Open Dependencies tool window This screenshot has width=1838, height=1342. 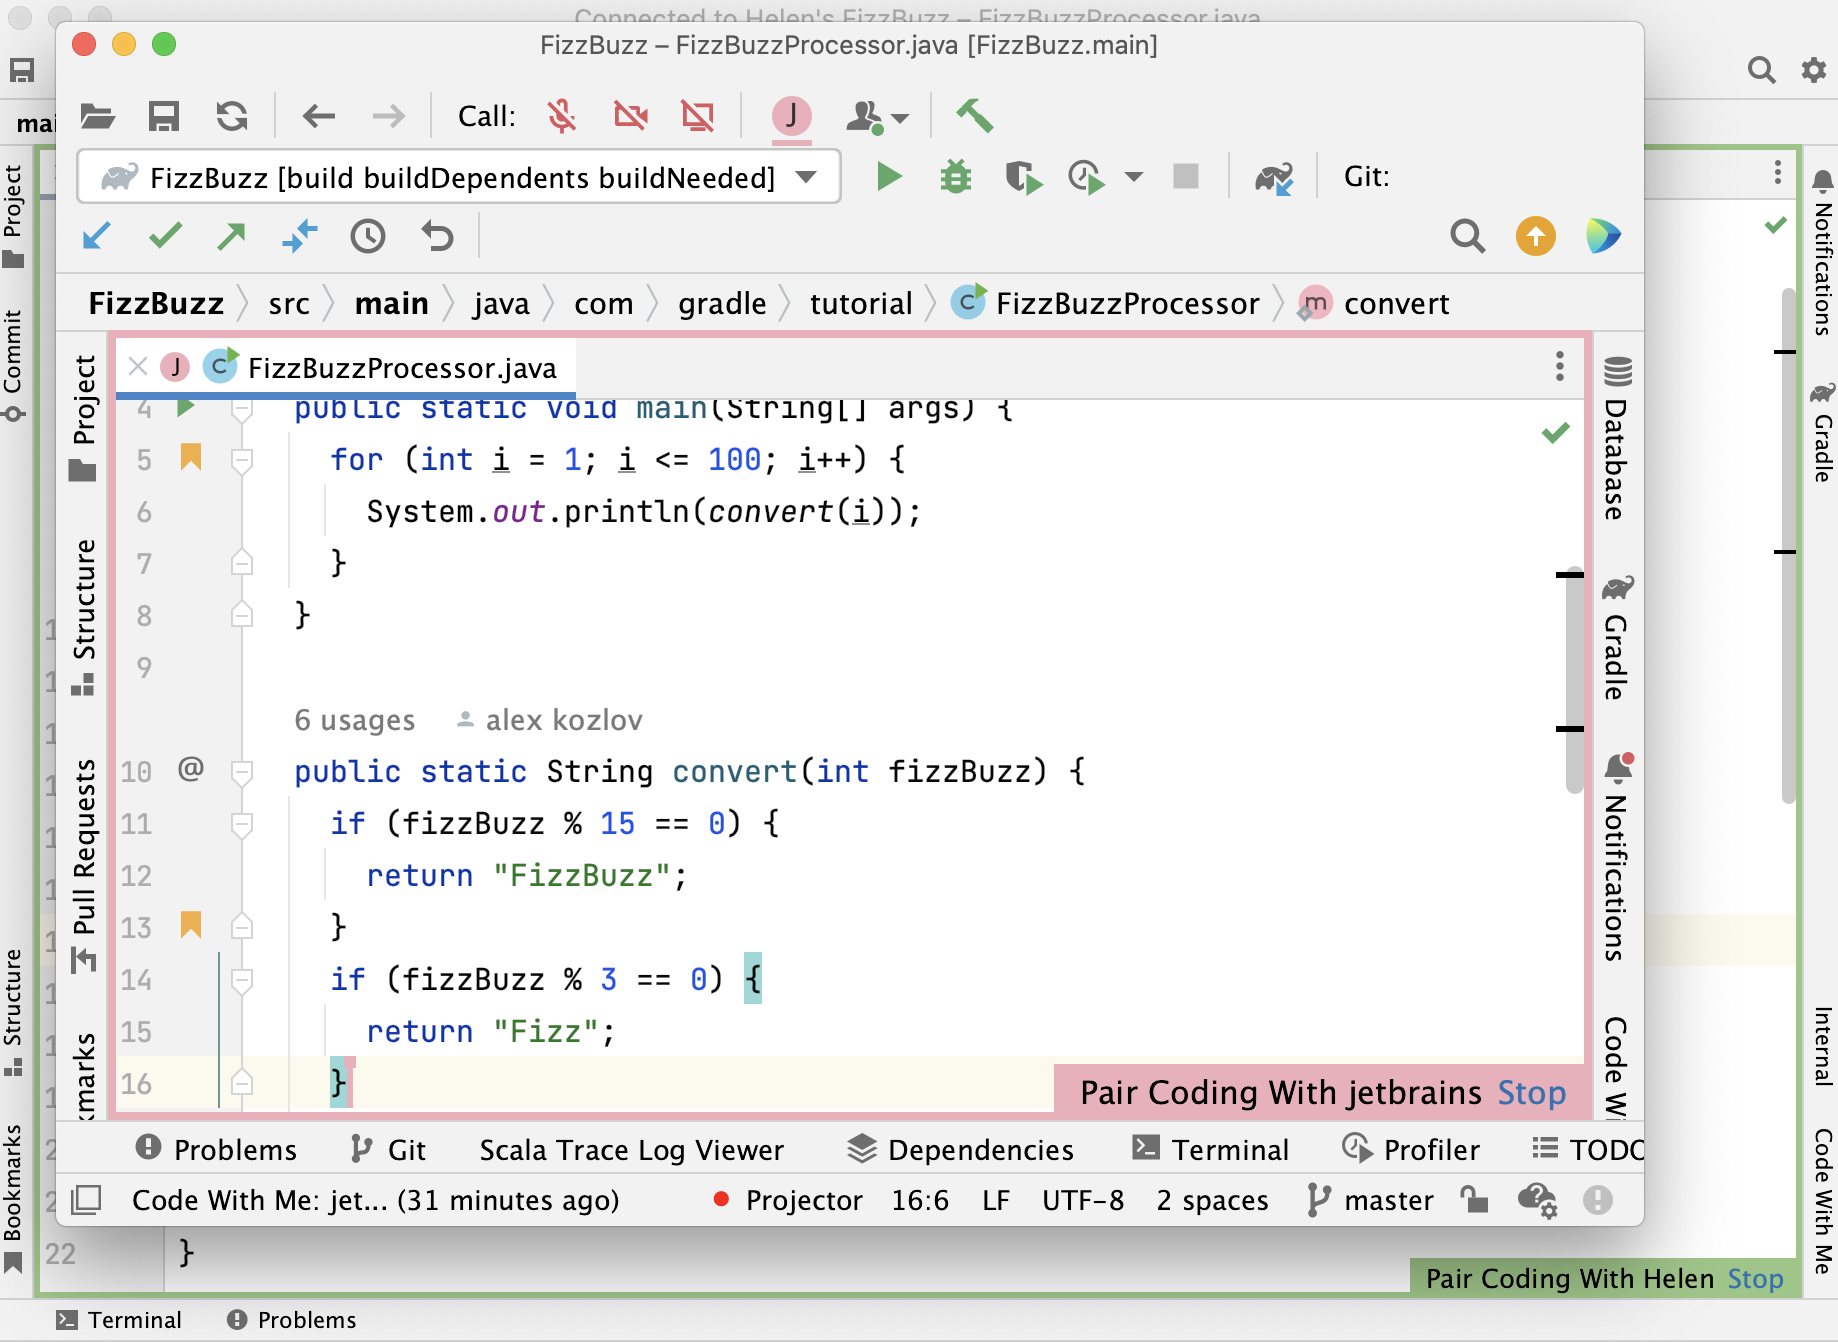coord(960,1149)
